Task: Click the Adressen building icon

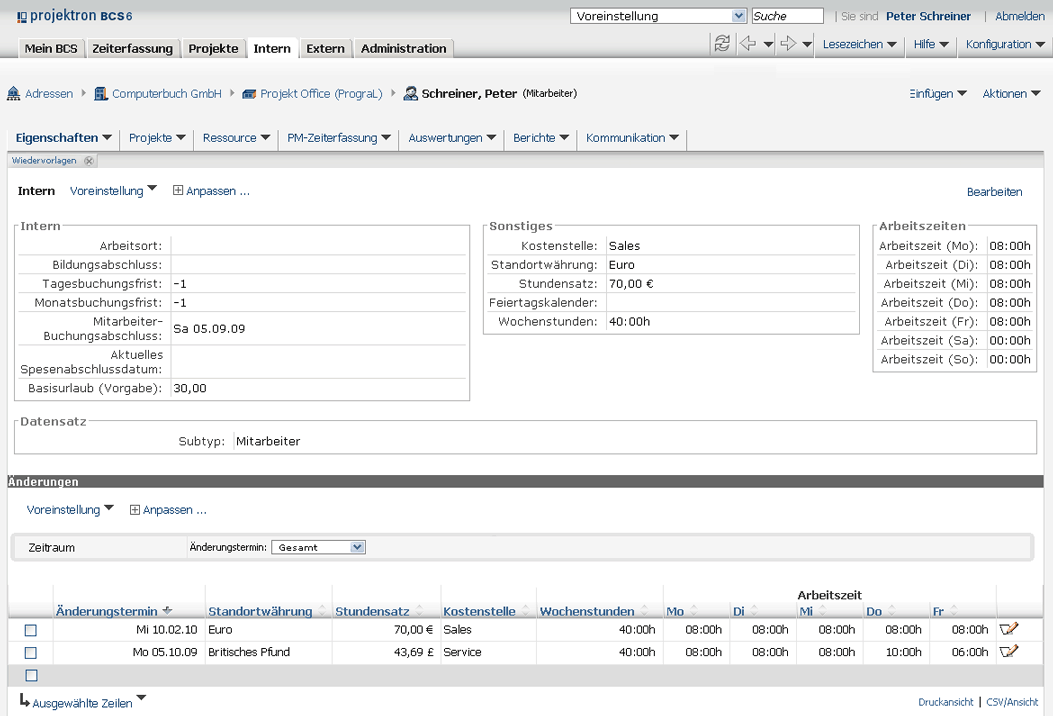Action: point(13,93)
